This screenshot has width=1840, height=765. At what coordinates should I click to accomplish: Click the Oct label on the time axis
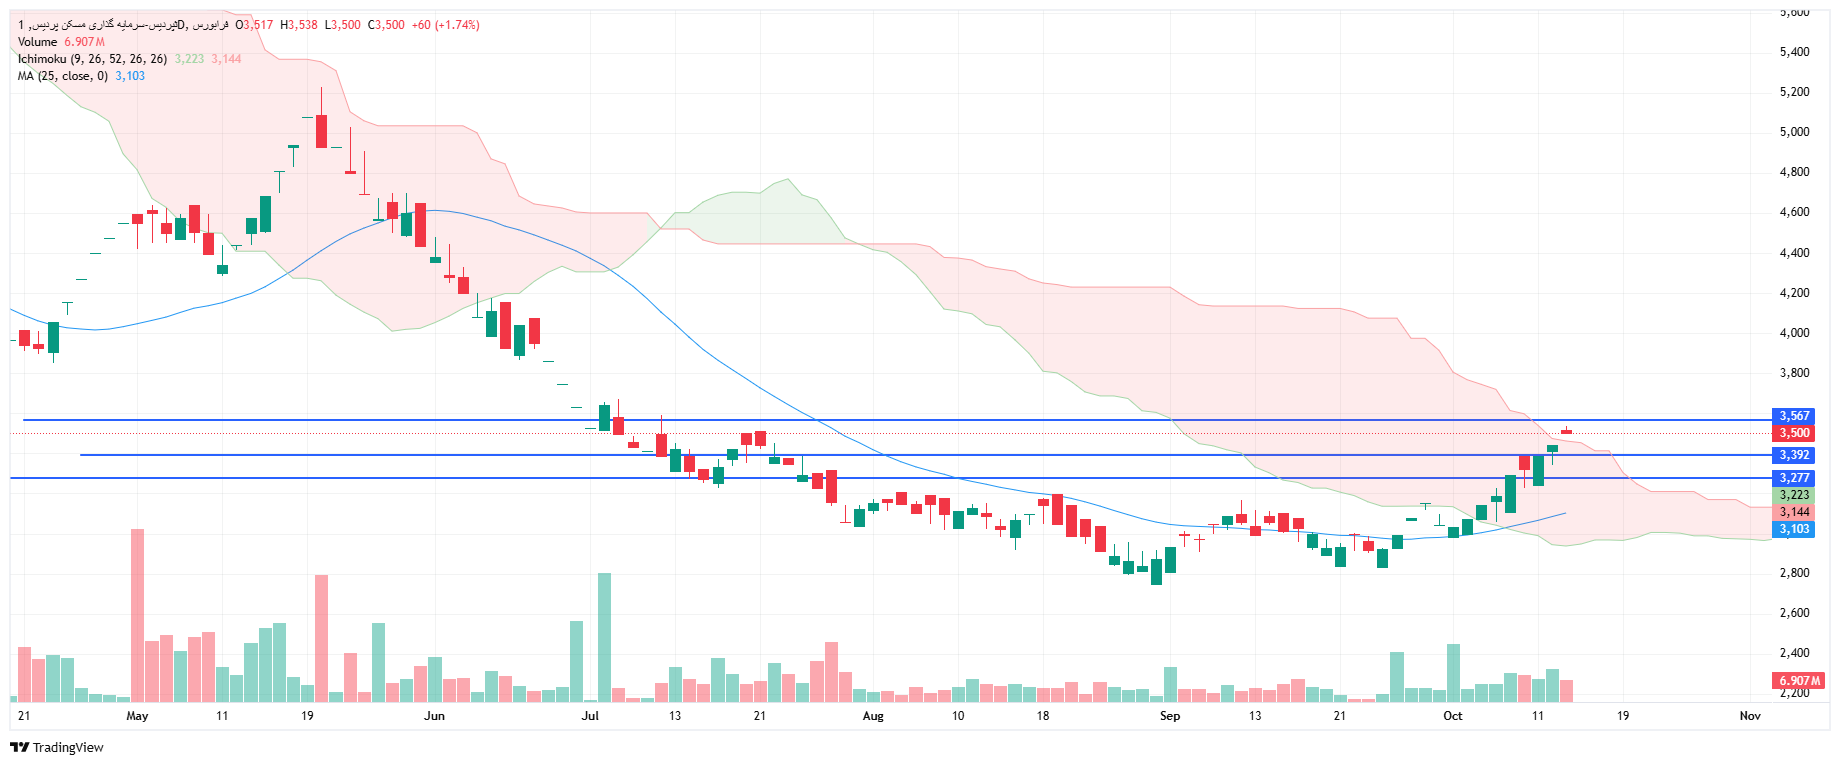tap(1452, 716)
